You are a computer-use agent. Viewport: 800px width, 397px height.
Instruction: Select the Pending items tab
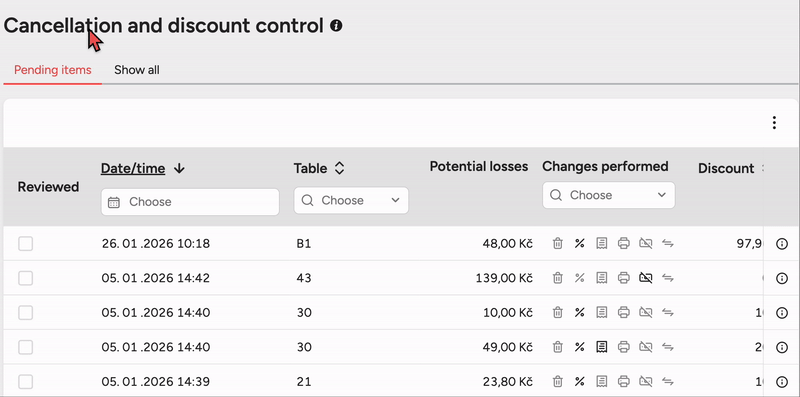click(x=53, y=70)
